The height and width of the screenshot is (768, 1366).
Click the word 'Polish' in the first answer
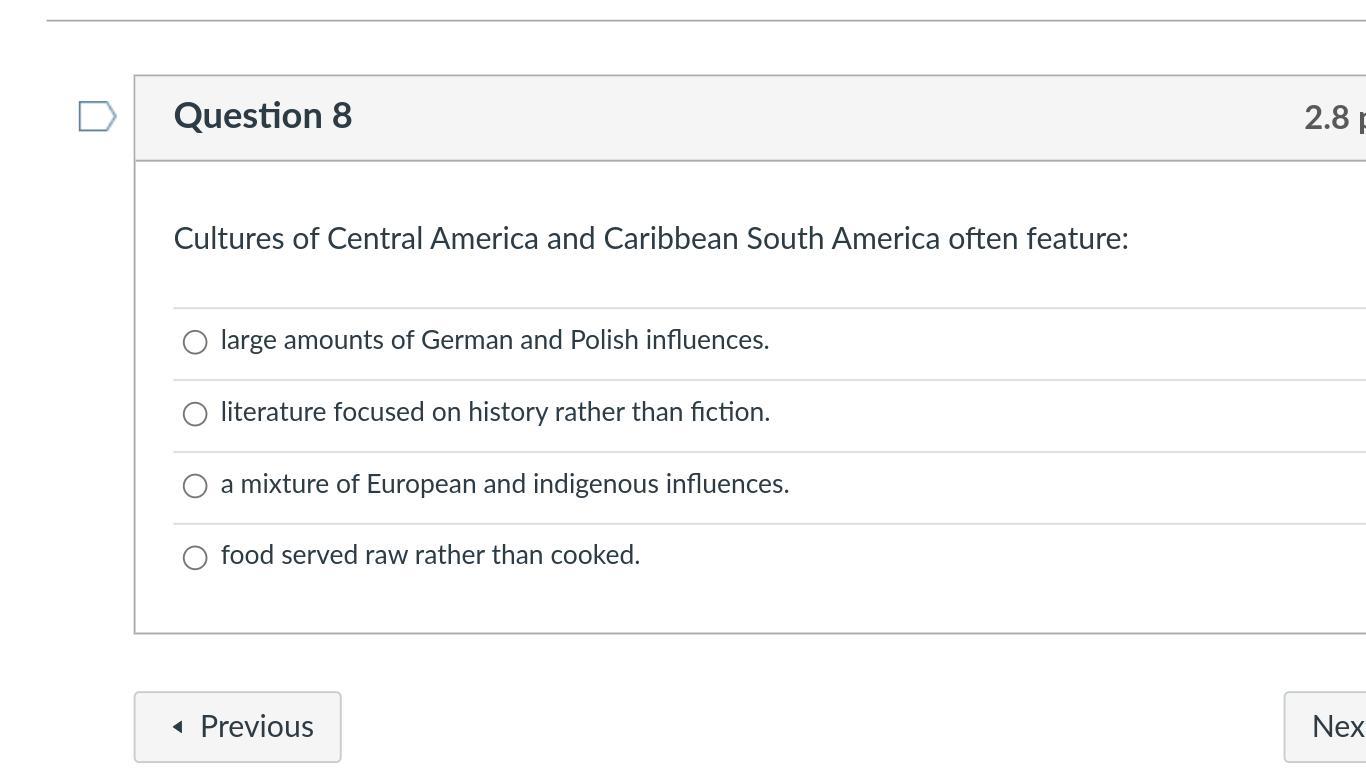604,340
